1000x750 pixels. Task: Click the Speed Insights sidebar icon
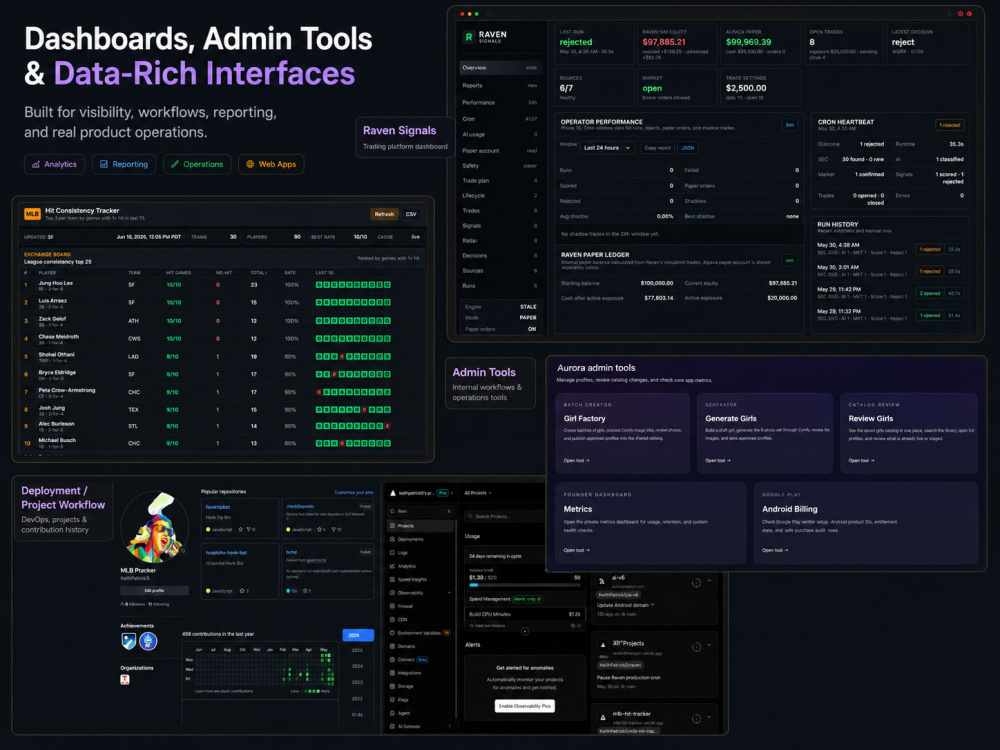pos(392,580)
